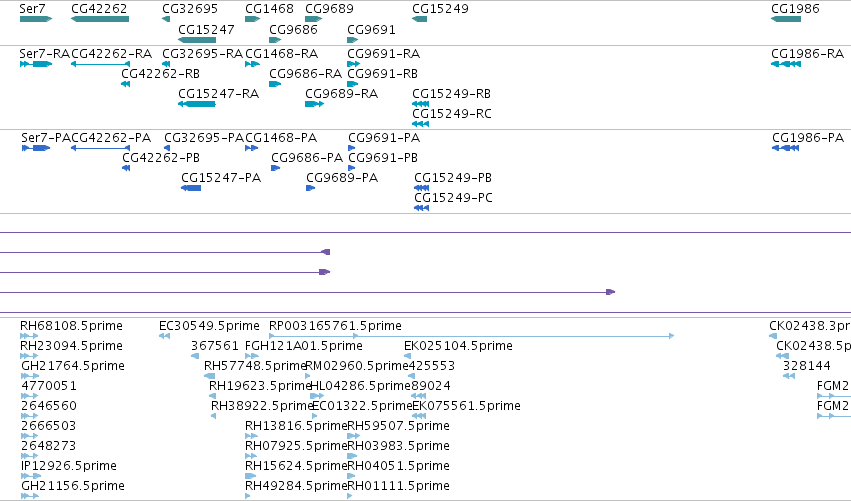851x501 pixels.
Task: Select feature 2646560
Action: (x=30, y=416)
